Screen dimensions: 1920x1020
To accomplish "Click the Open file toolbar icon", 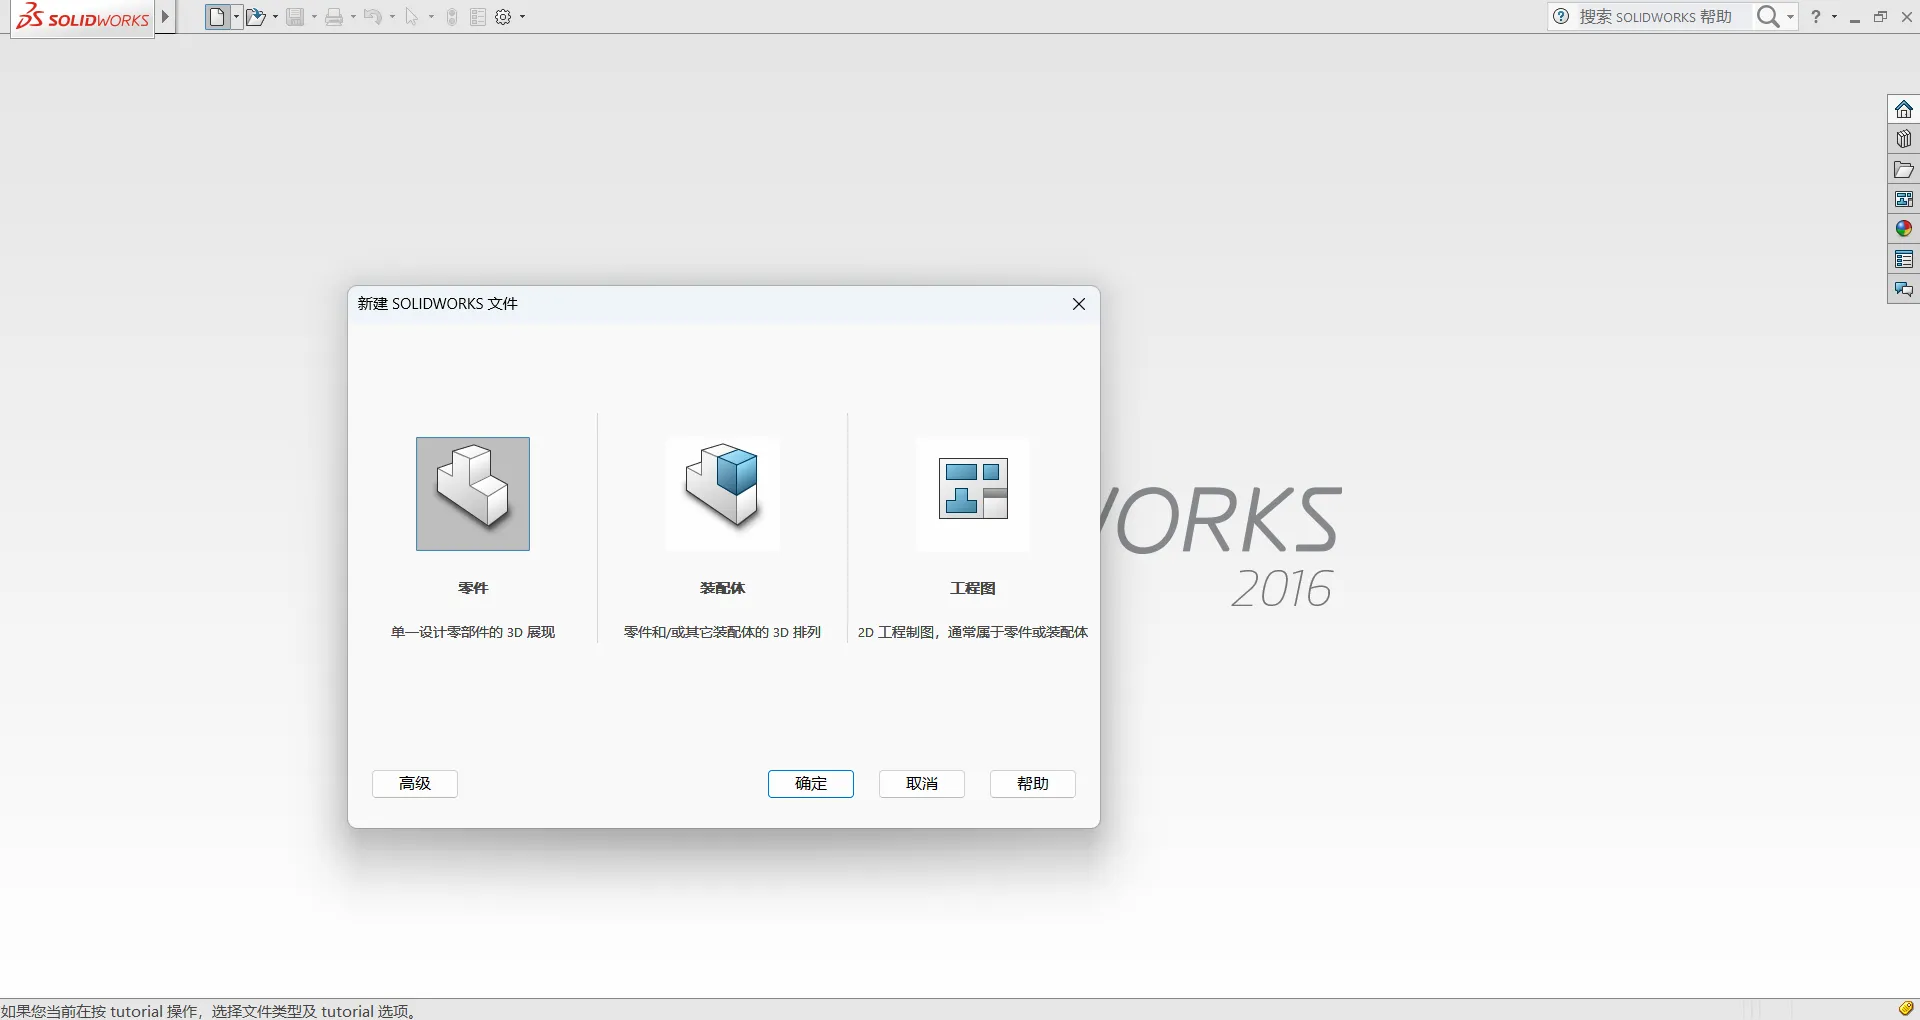I will (256, 17).
